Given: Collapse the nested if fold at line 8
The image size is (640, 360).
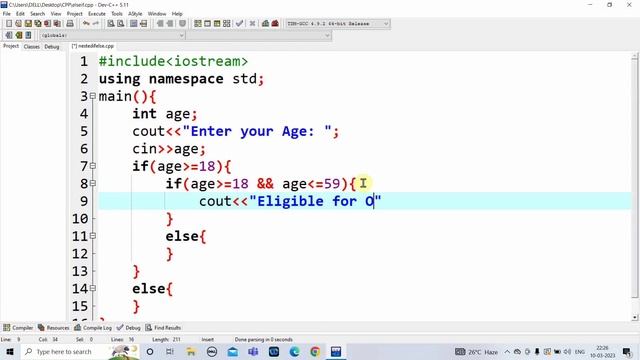Looking at the screenshot, I should click(x=93, y=184).
